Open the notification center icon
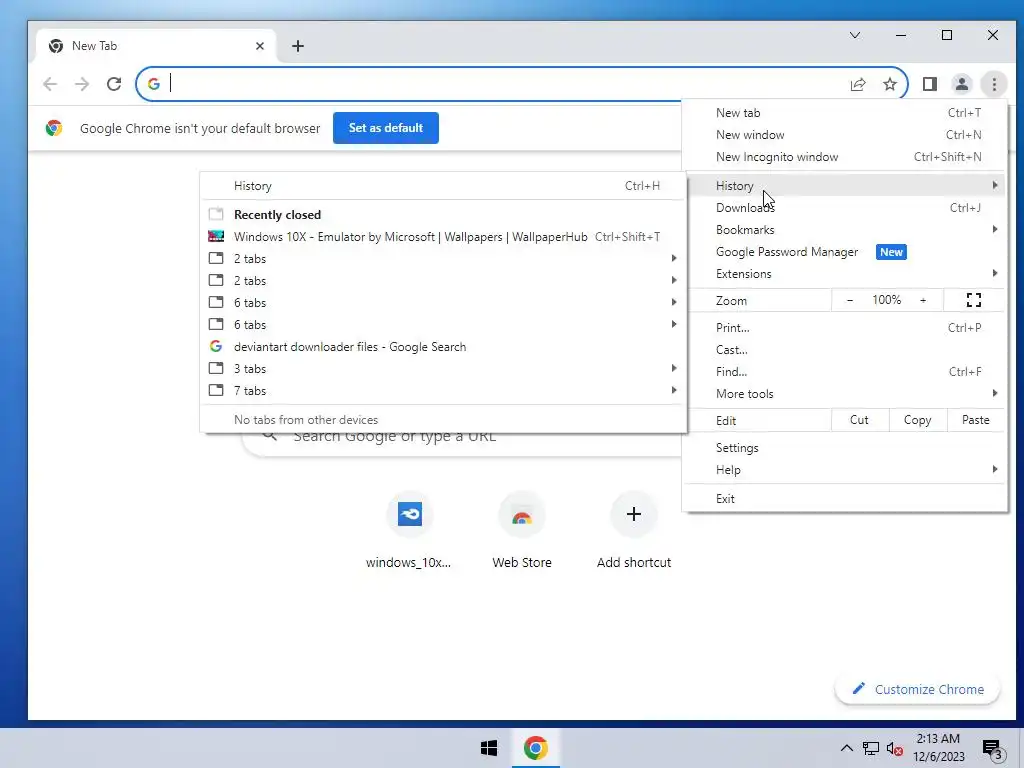The height and width of the screenshot is (768, 1024). coord(992,750)
